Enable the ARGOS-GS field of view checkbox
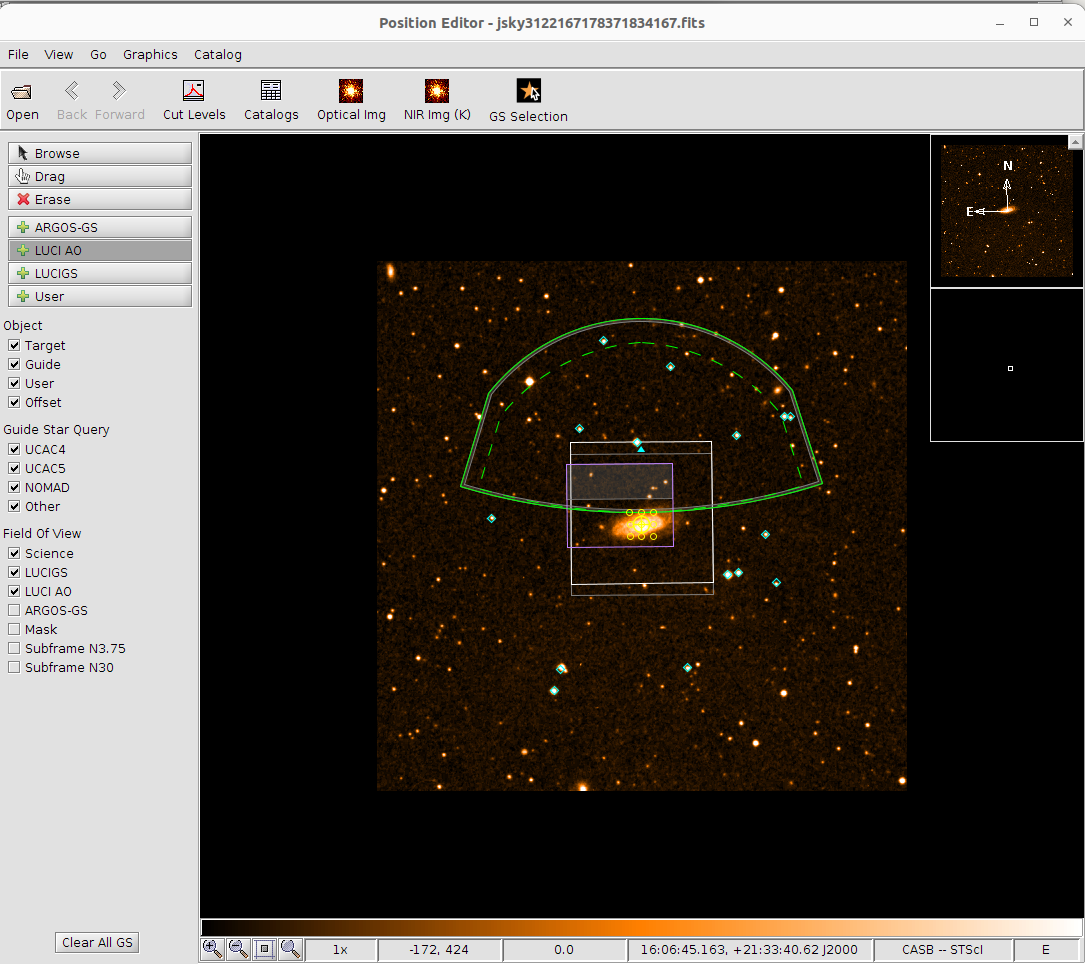Screen dimensions: 1085x964 tap(14, 610)
